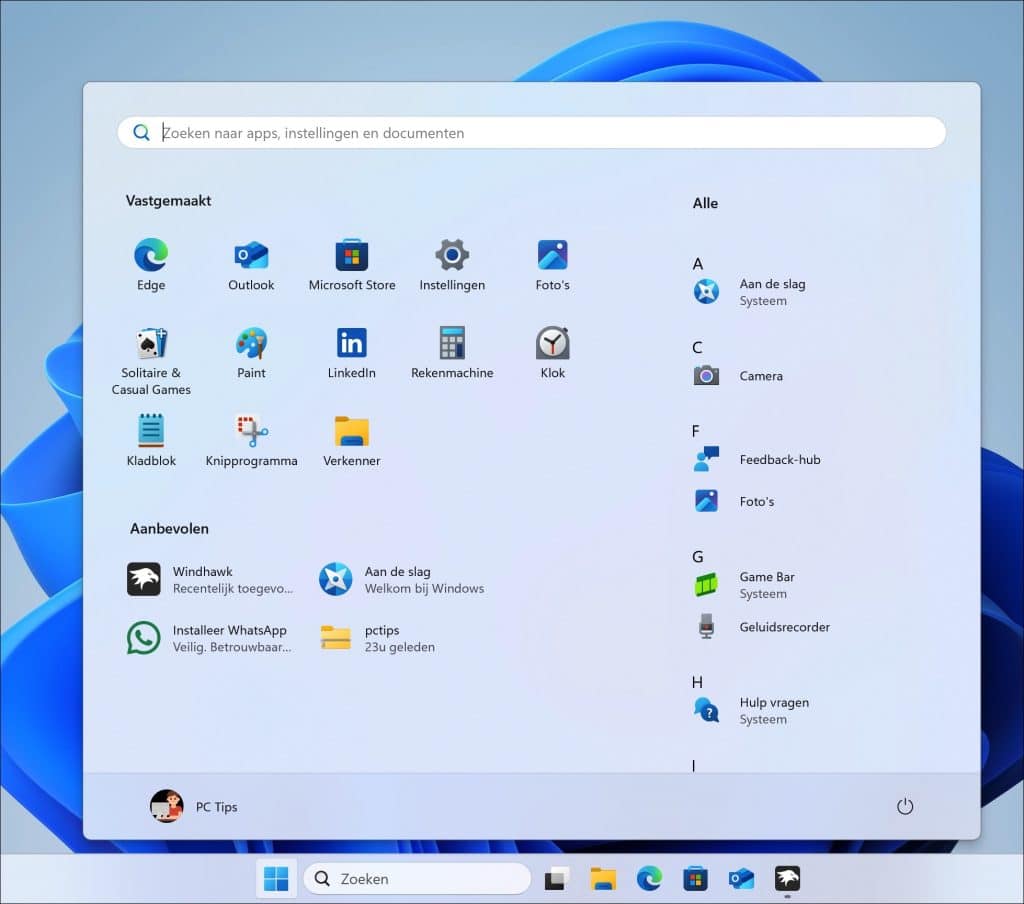Select letter G header in app list

pyautogui.click(x=698, y=557)
